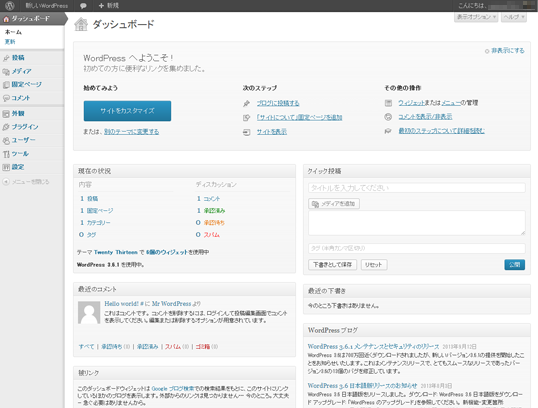Open 新しいWordPress site name menu
Viewport: 538px width, 408px height.
pyautogui.click(x=46, y=5)
